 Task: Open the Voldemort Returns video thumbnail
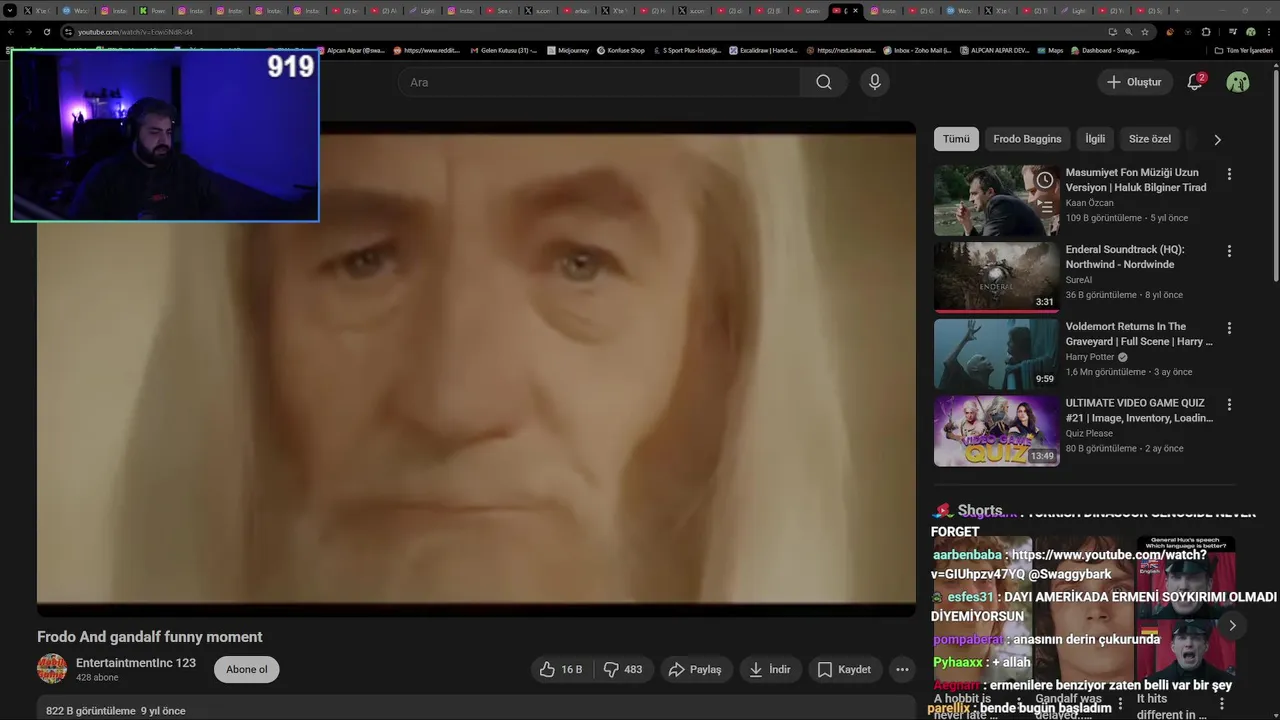(x=996, y=354)
